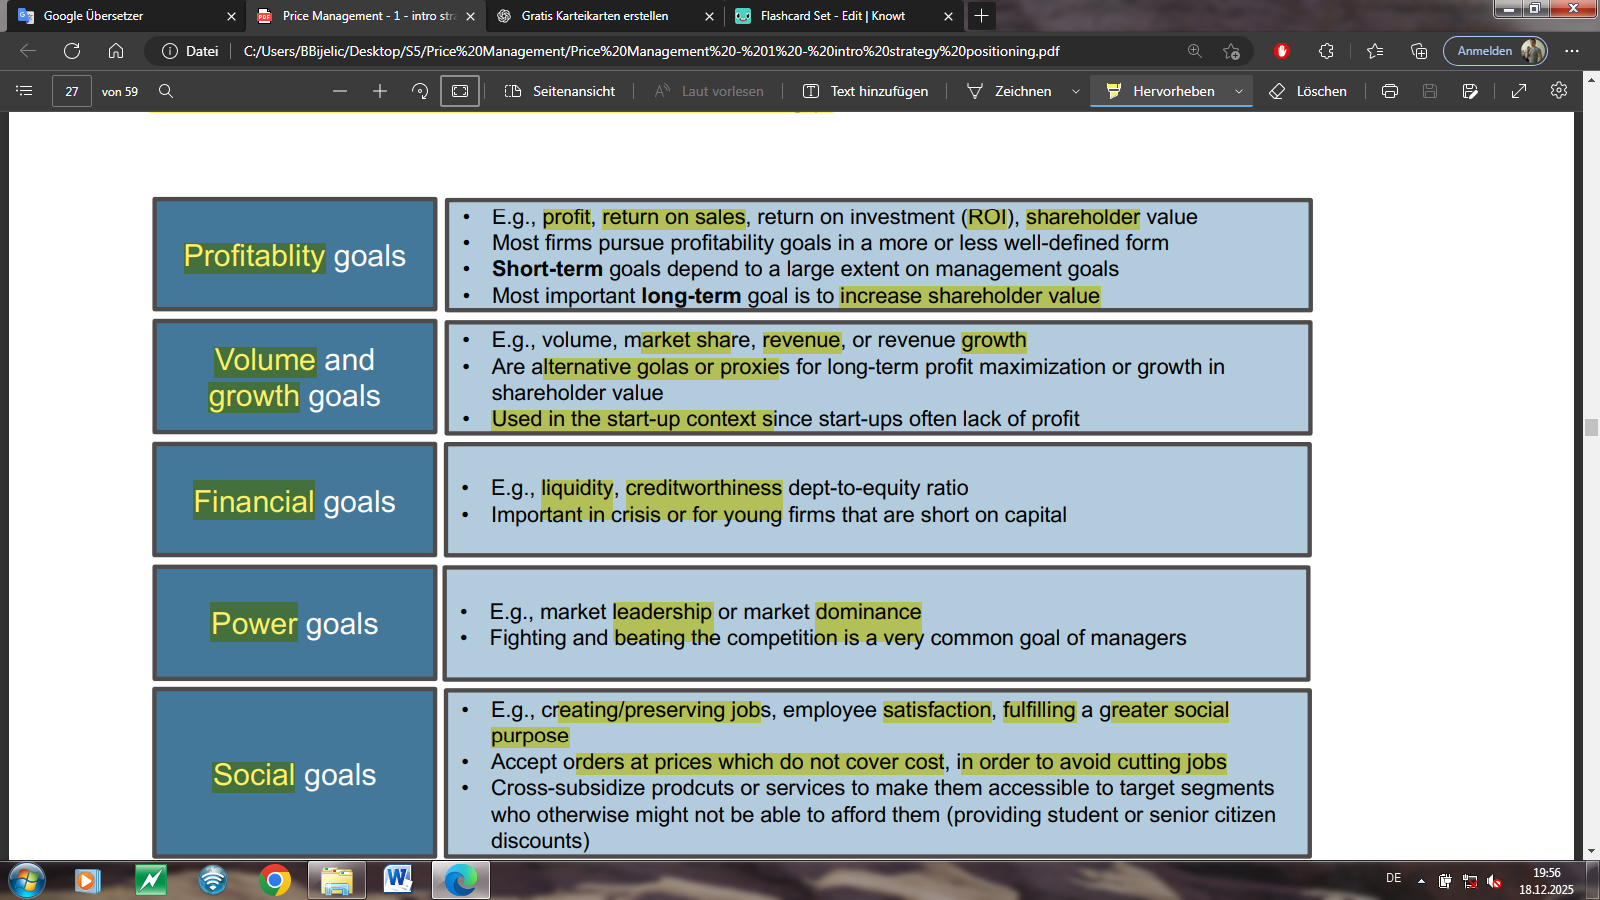Print the PDF document
The width and height of the screenshot is (1600, 900).
pos(1389,91)
